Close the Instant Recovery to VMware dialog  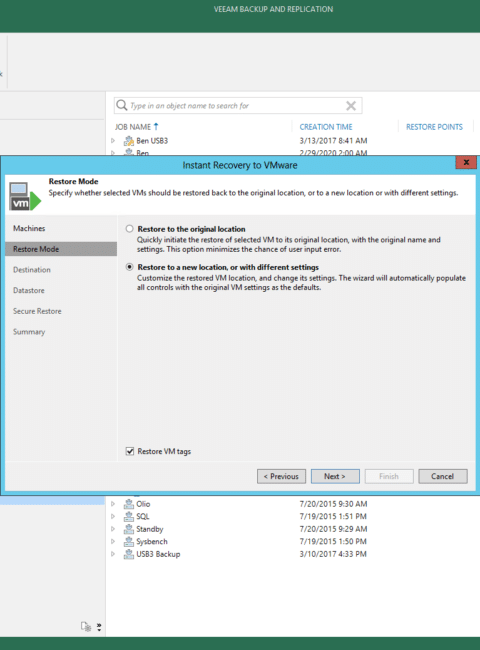[466, 162]
